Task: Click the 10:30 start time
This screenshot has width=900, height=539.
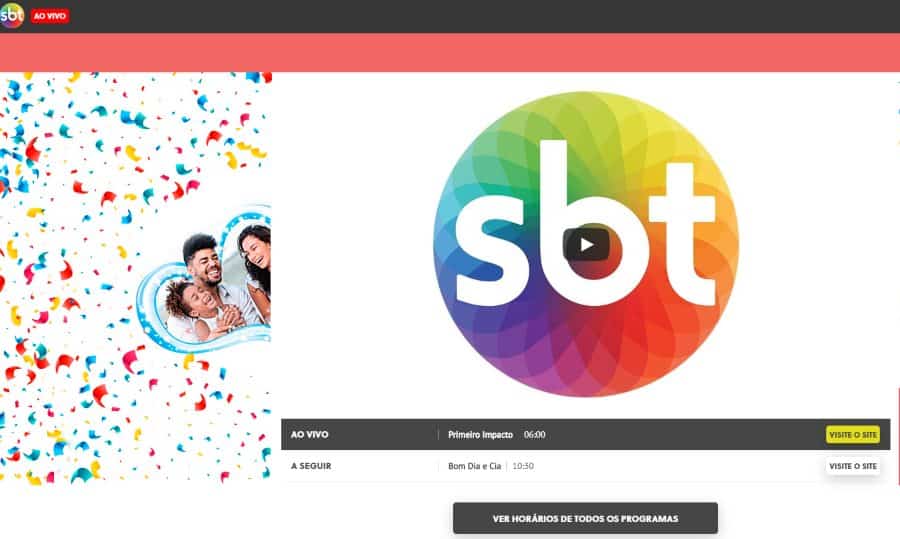Action: pyautogui.click(x=523, y=466)
